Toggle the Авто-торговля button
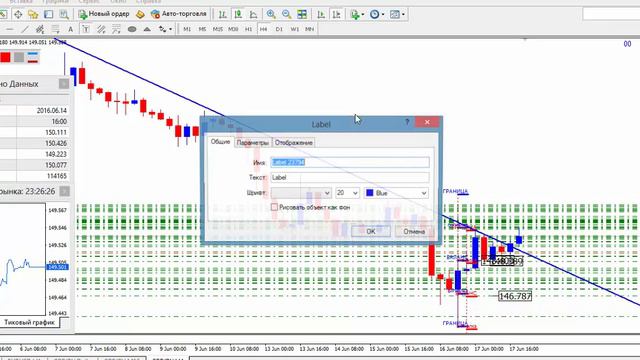Screen dimensions: 640x360 click(x=179, y=14)
